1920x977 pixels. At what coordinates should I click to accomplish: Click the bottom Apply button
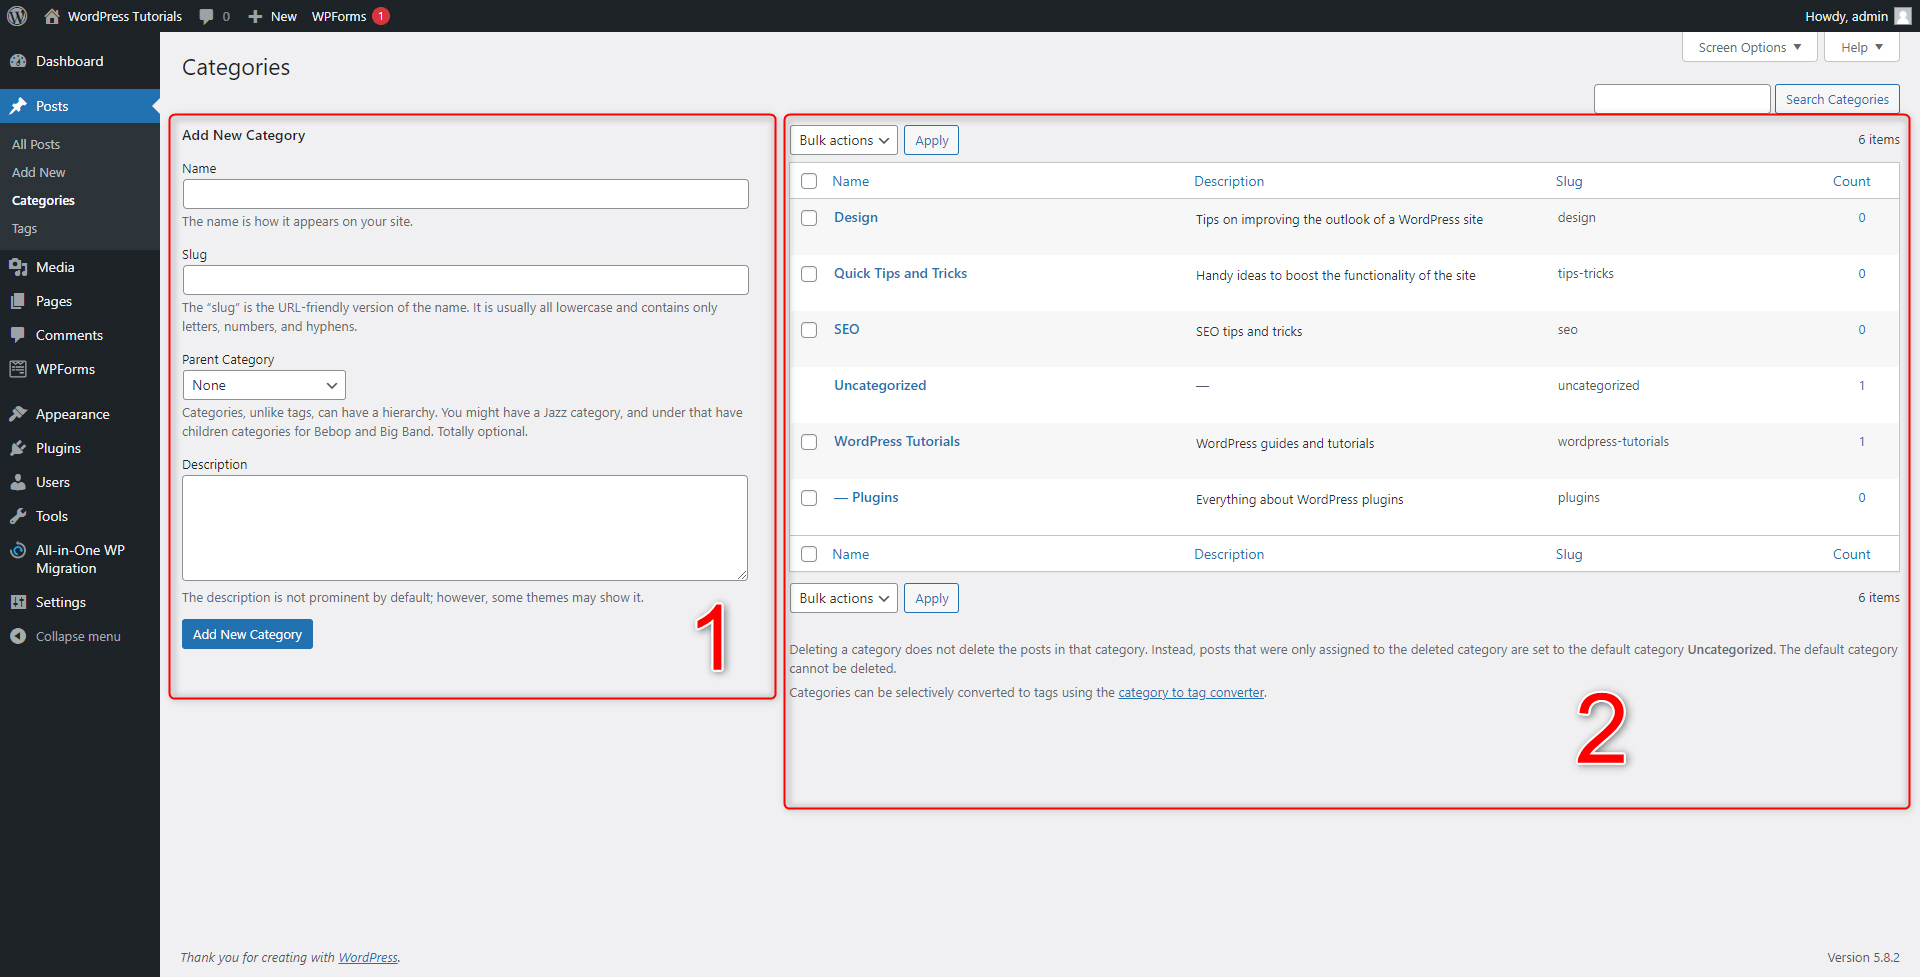pyautogui.click(x=931, y=598)
